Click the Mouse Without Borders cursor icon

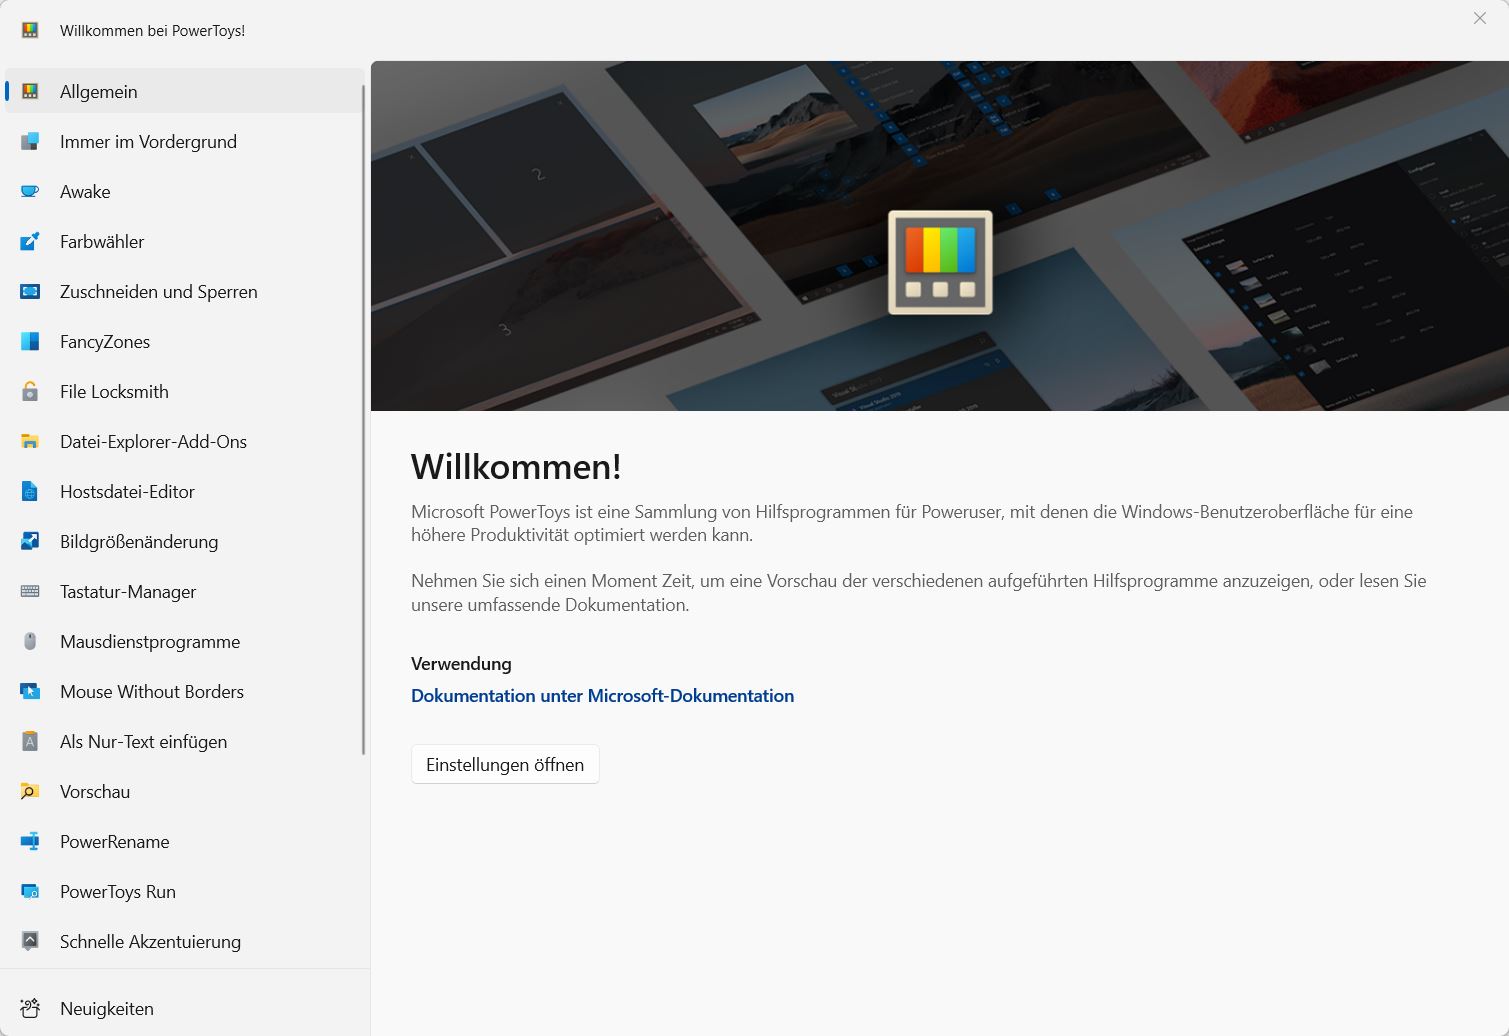tap(30, 691)
